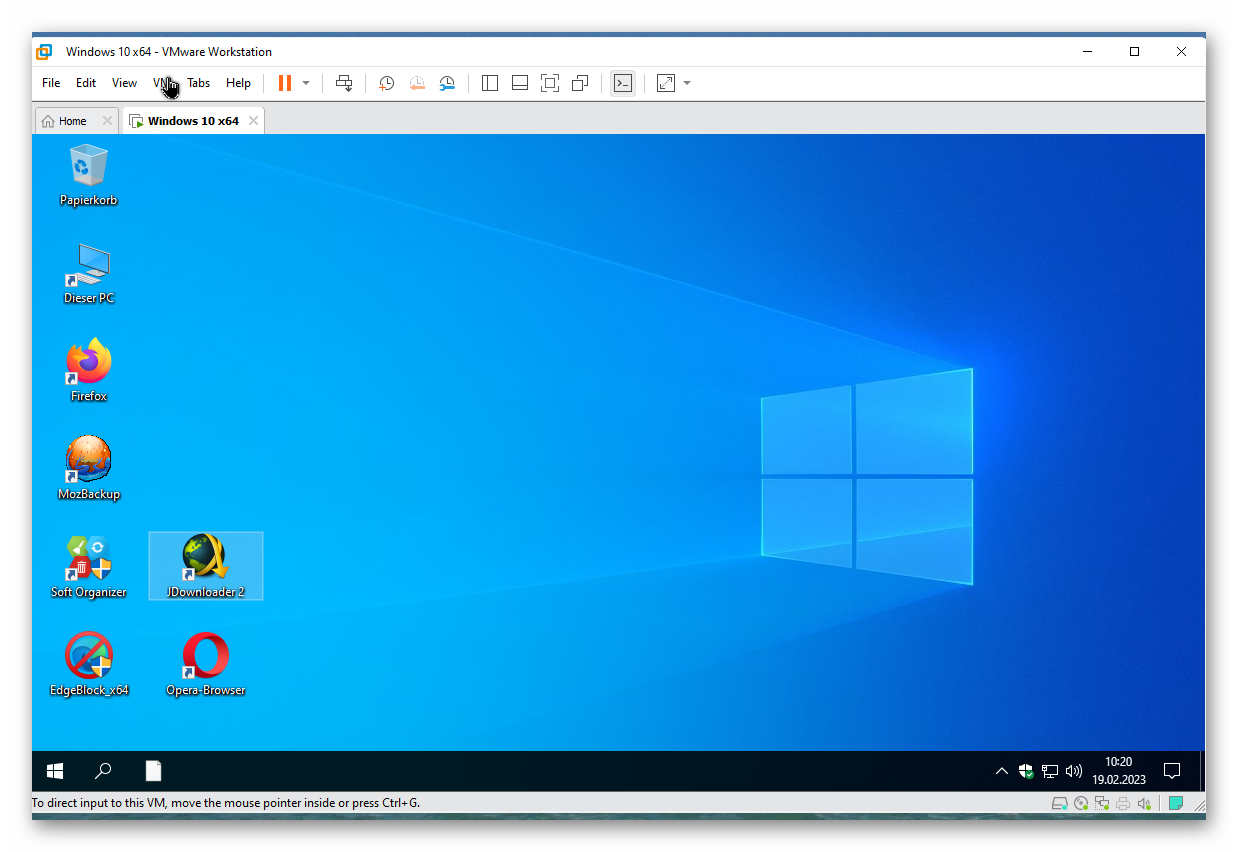Open the guest Windows Start menu
1238x852 pixels.
tap(55, 771)
